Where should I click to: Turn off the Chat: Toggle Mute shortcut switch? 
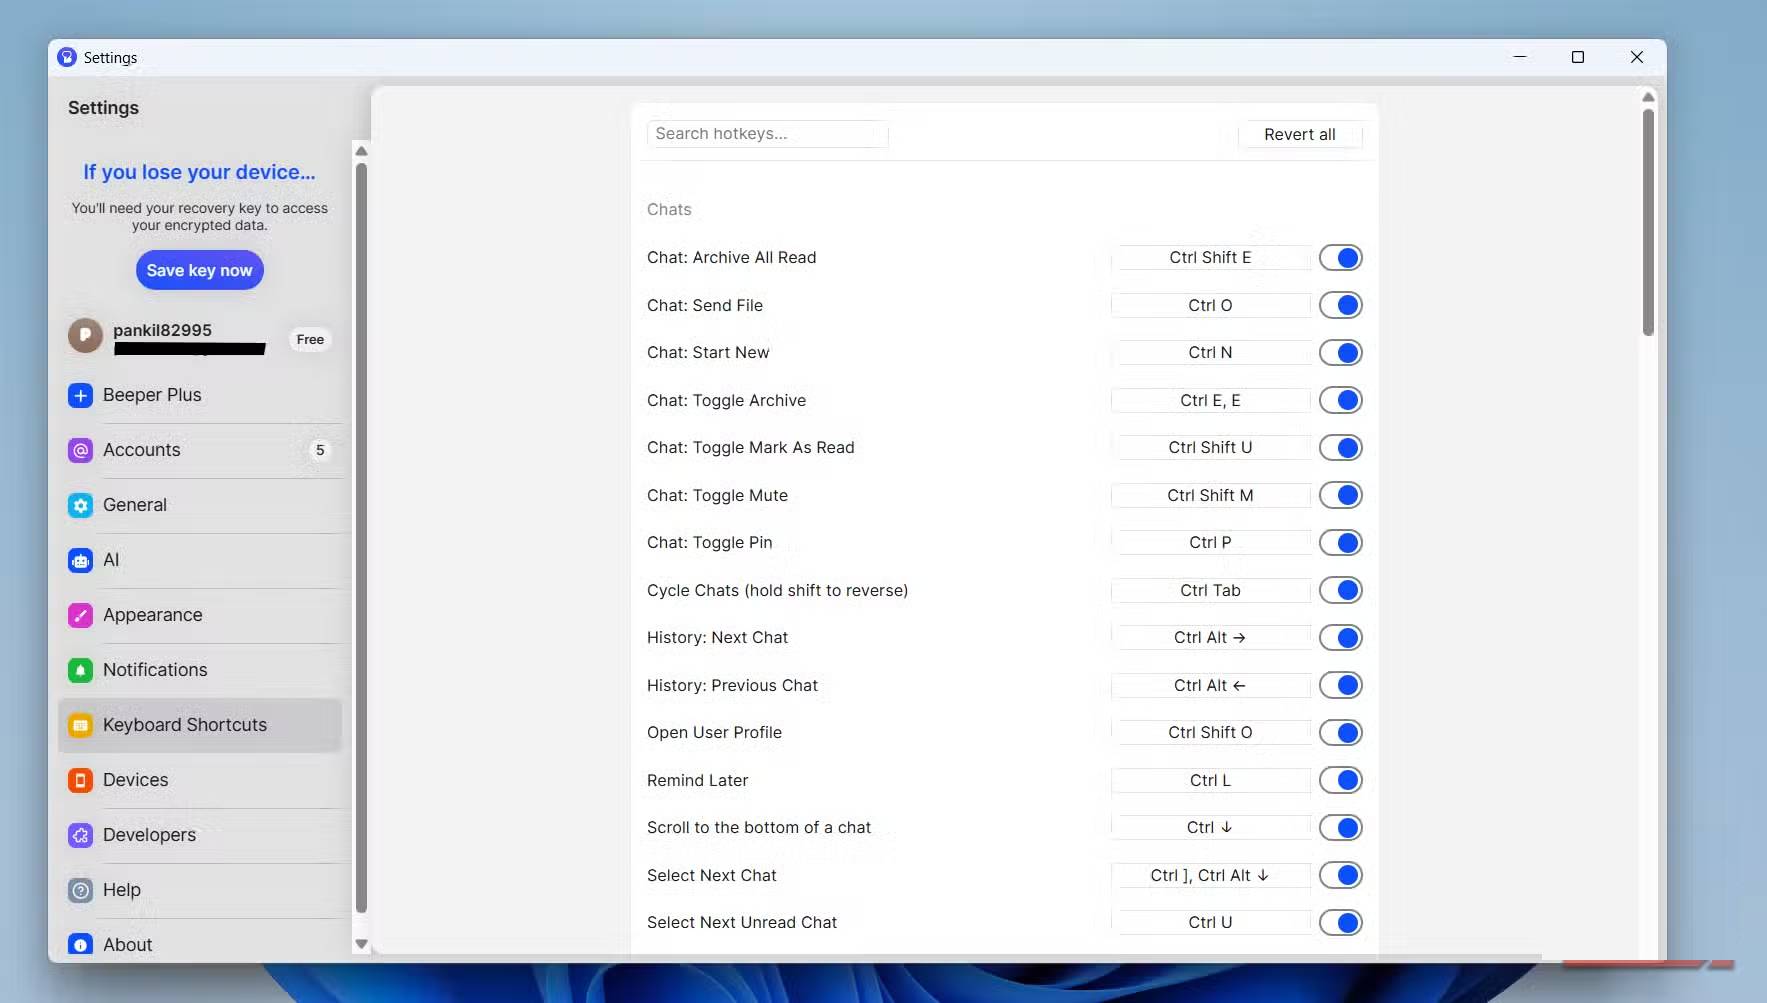click(x=1340, y=495)
